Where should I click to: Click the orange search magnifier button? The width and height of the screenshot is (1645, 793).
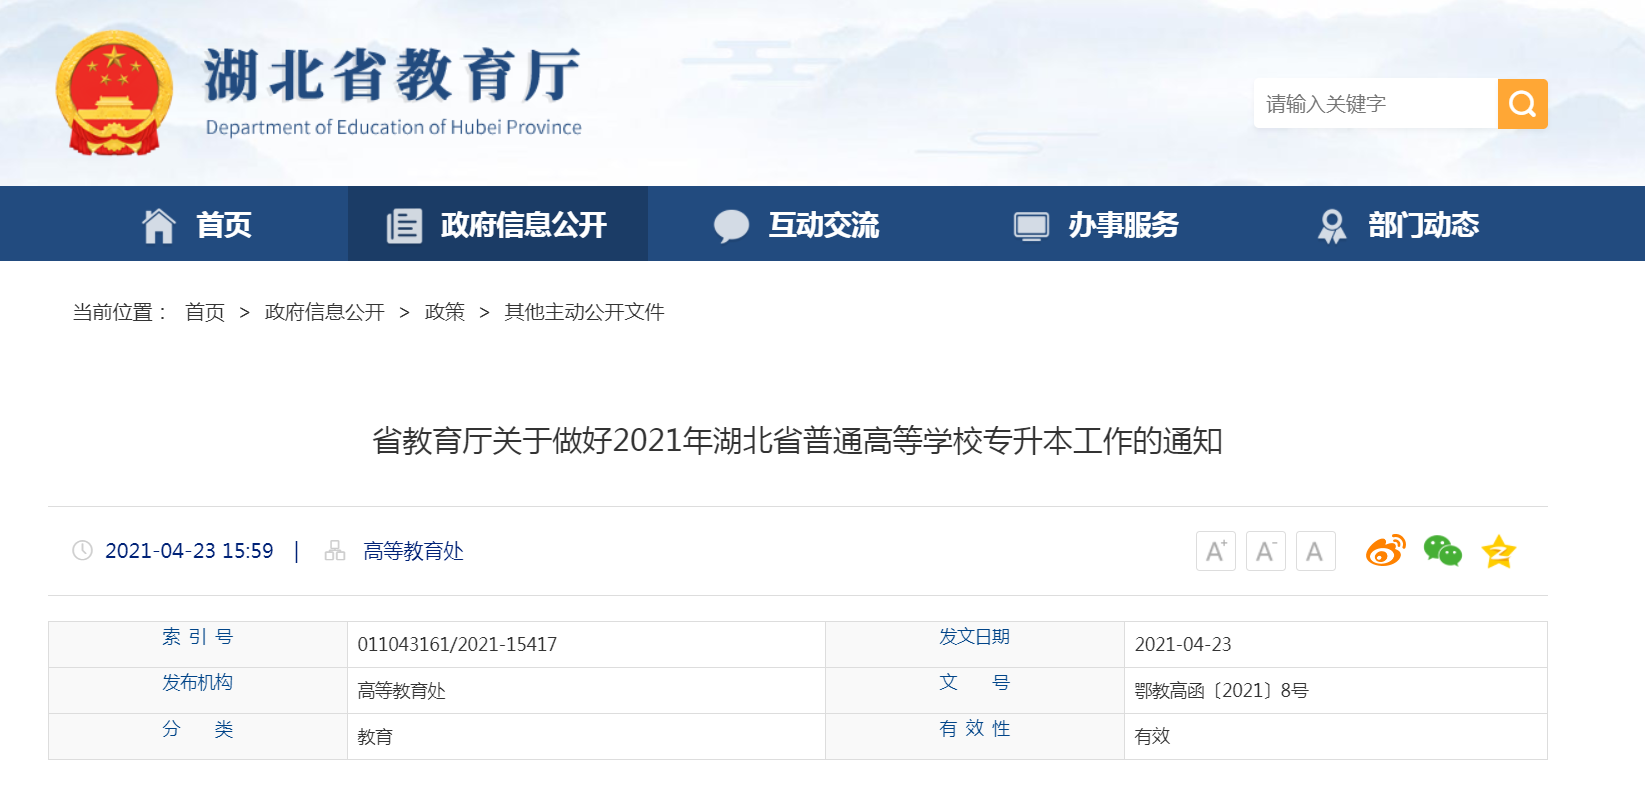[x=1522, y=104]
